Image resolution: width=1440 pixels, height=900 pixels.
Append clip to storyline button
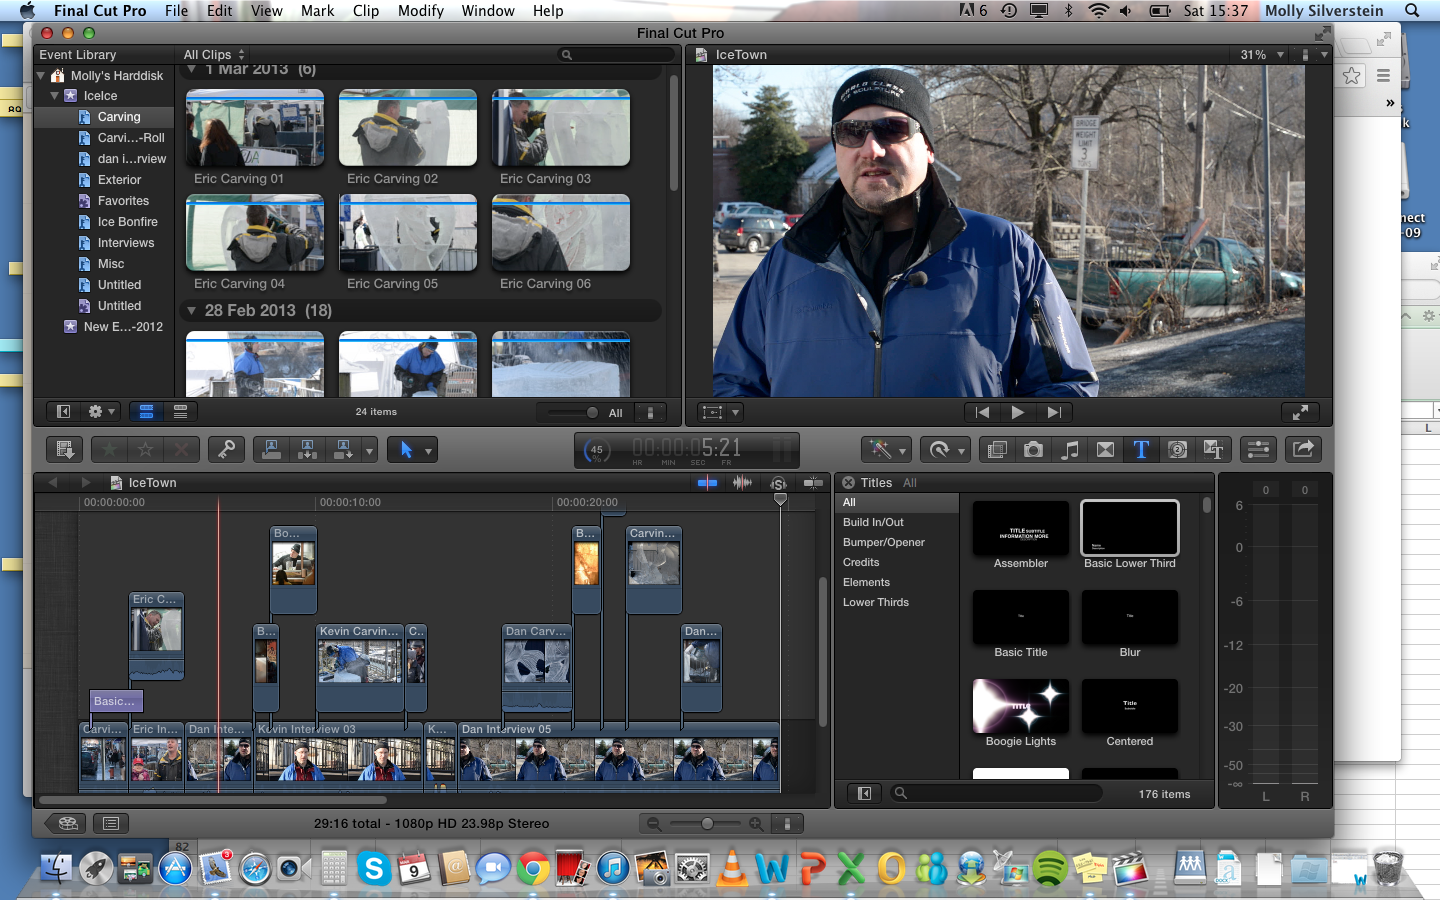pos(343,450)
